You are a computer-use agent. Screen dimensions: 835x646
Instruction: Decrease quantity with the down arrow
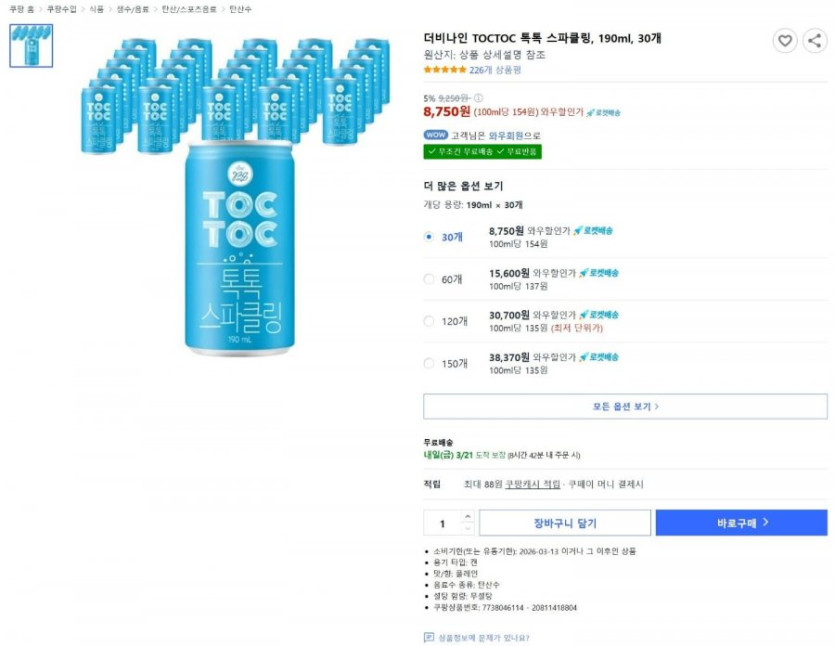pyautogui.click(x=467, y=528)
